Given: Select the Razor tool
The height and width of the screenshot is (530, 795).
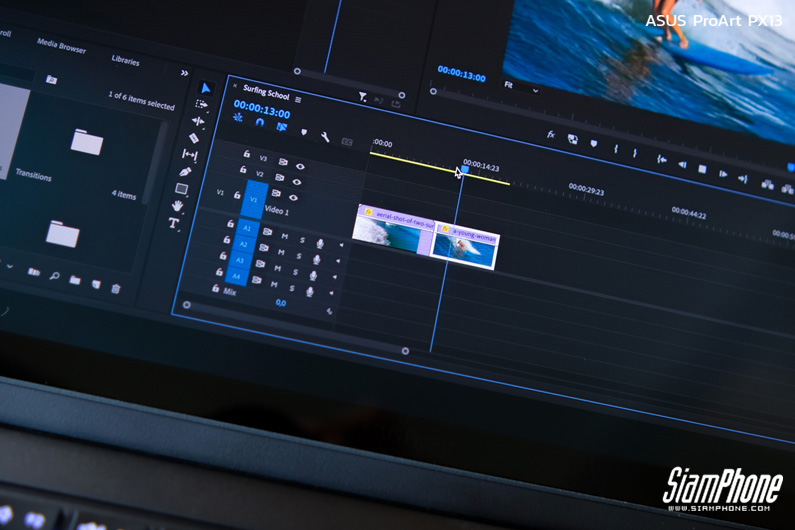Looking at the screenshot, I should tap(195, 138).
